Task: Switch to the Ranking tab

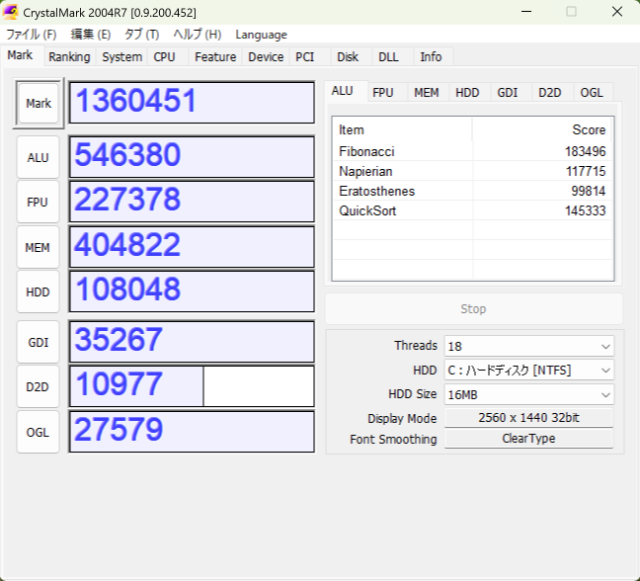Action: tap(69, 57)
